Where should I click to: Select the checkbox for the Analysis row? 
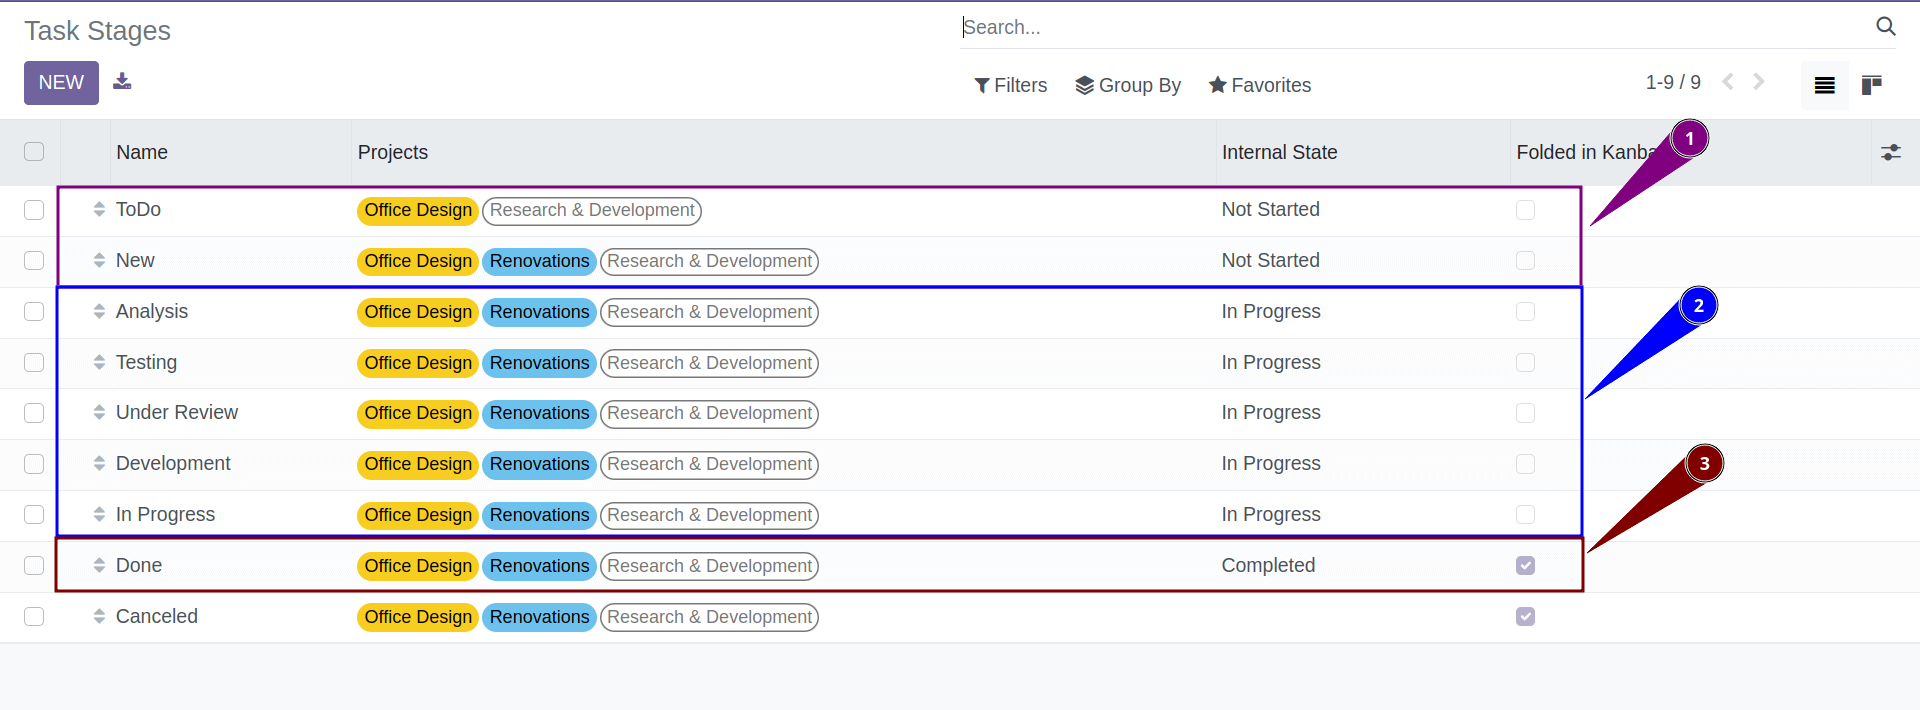[x=34, y=311]
